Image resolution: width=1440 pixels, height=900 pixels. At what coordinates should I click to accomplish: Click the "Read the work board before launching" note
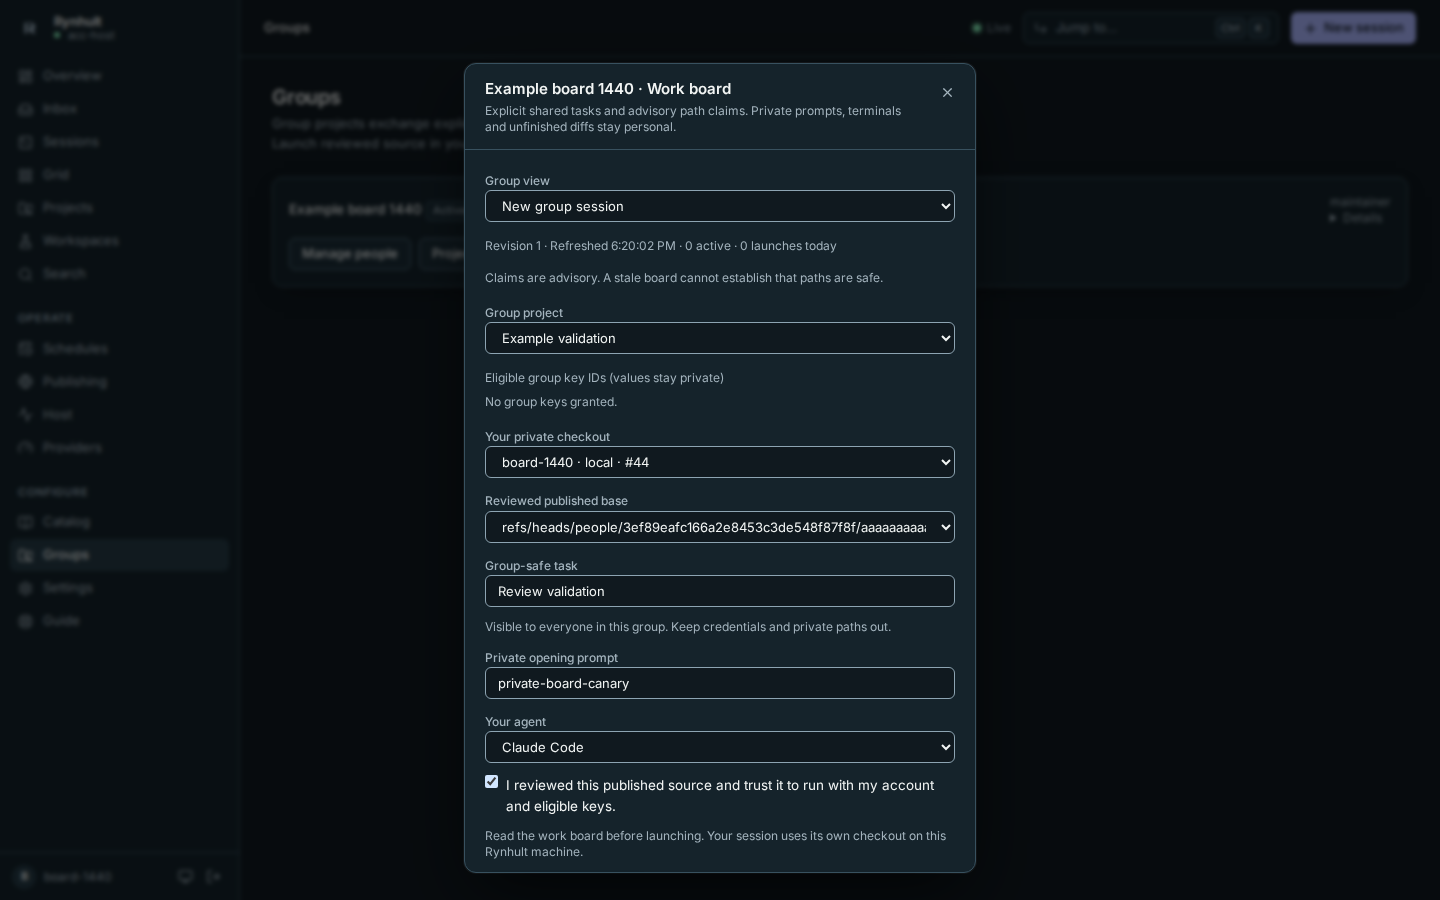pos(715,844)
